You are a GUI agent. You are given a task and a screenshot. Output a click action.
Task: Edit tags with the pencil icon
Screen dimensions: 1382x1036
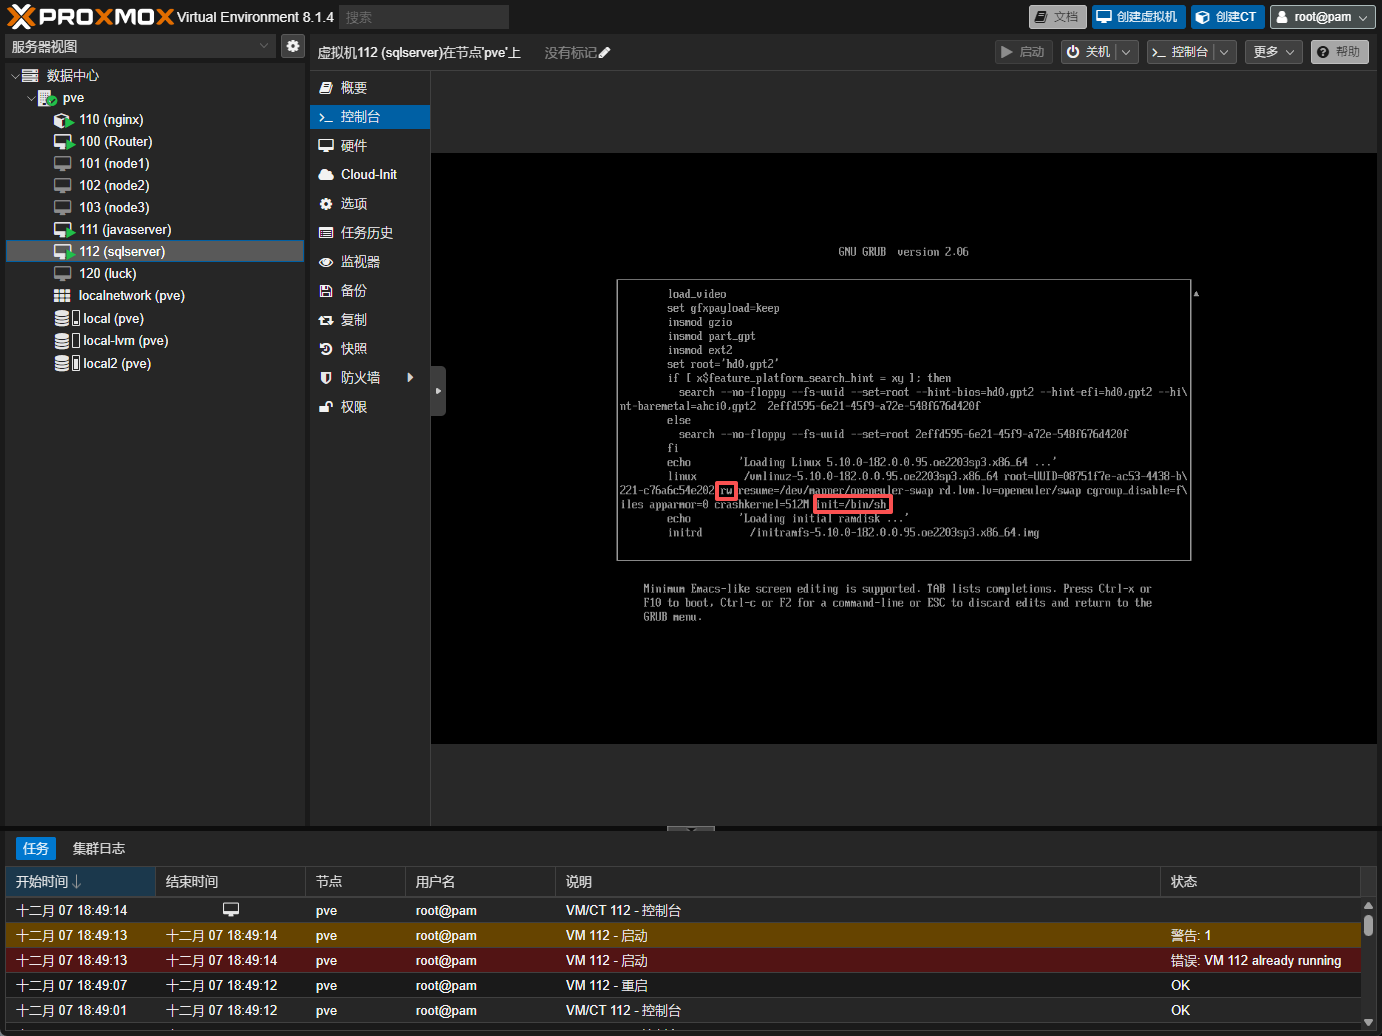(x=604, y=53)
